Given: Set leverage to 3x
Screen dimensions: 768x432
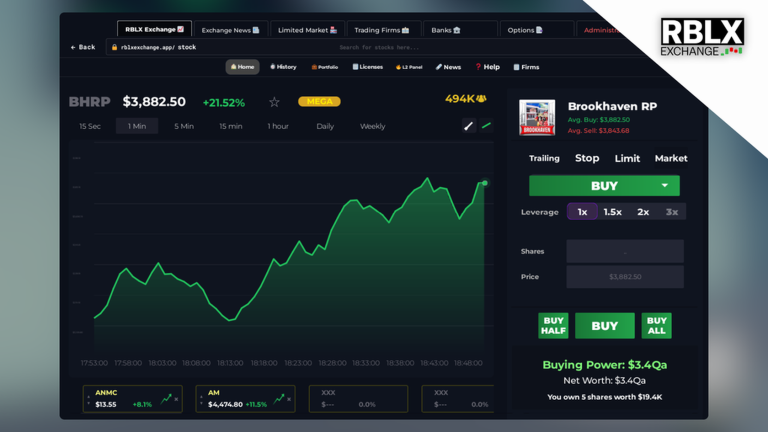Looking at the screenshot, I should 672,212.
